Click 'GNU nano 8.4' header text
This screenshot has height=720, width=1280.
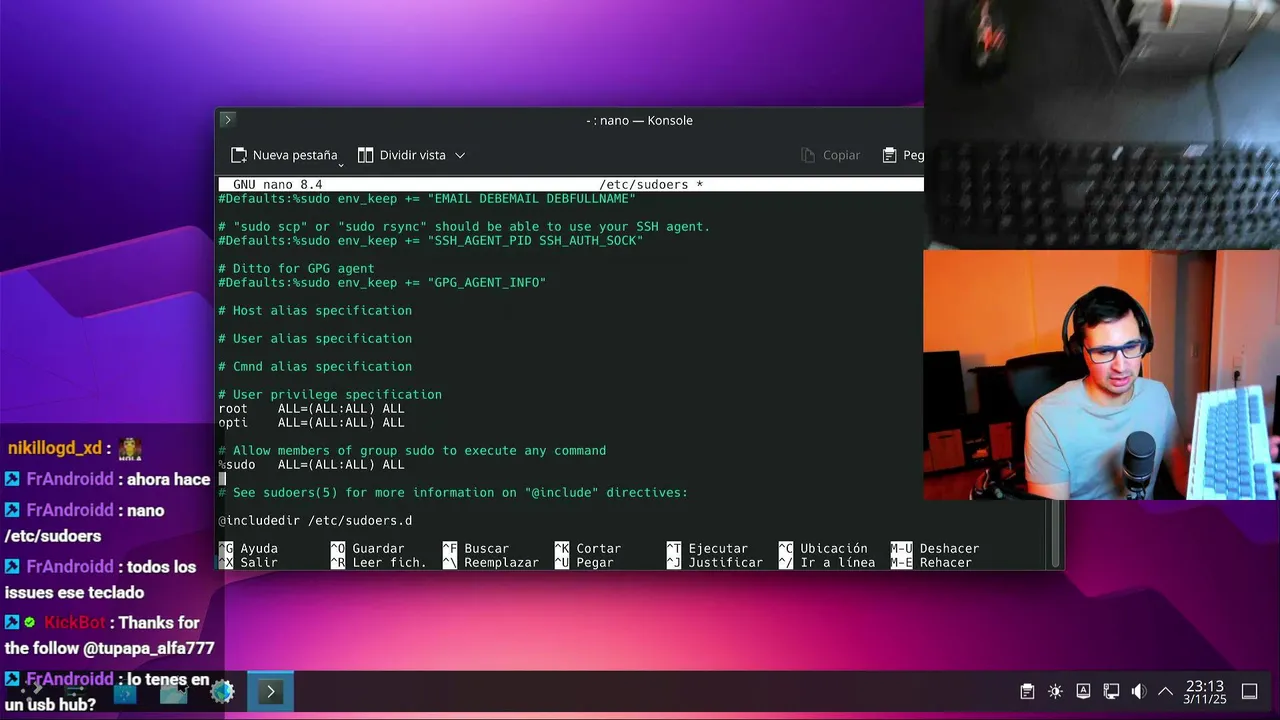[x=277, y=185]
